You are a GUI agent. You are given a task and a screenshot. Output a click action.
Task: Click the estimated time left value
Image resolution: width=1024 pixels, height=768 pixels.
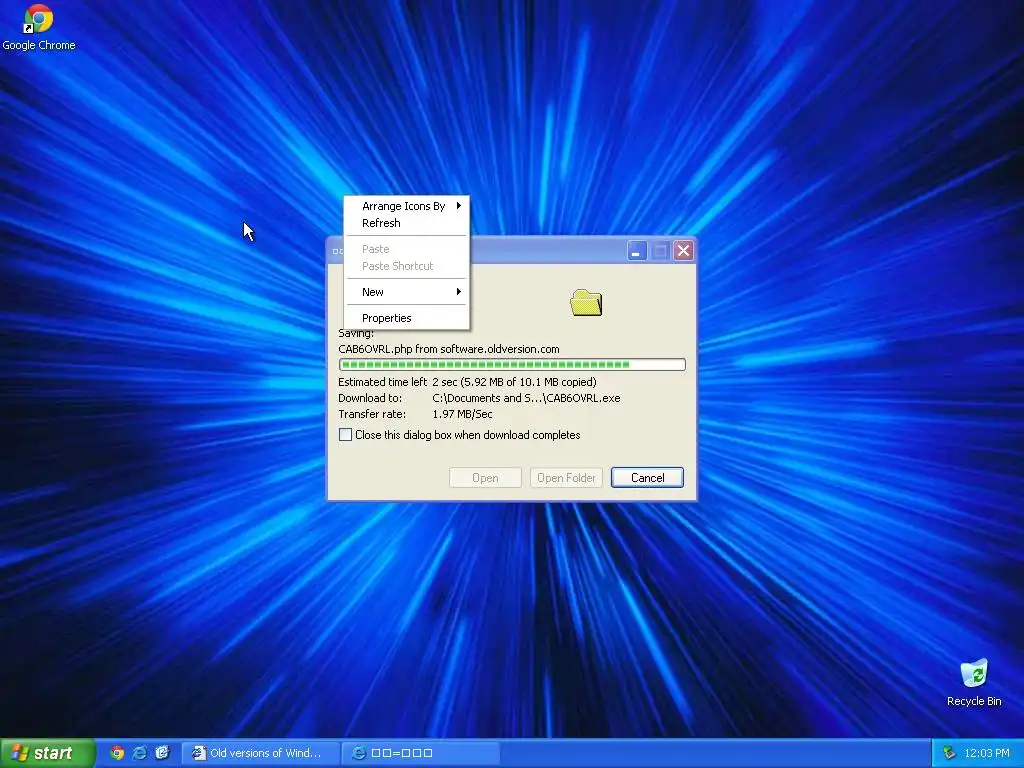click(514, 382)
